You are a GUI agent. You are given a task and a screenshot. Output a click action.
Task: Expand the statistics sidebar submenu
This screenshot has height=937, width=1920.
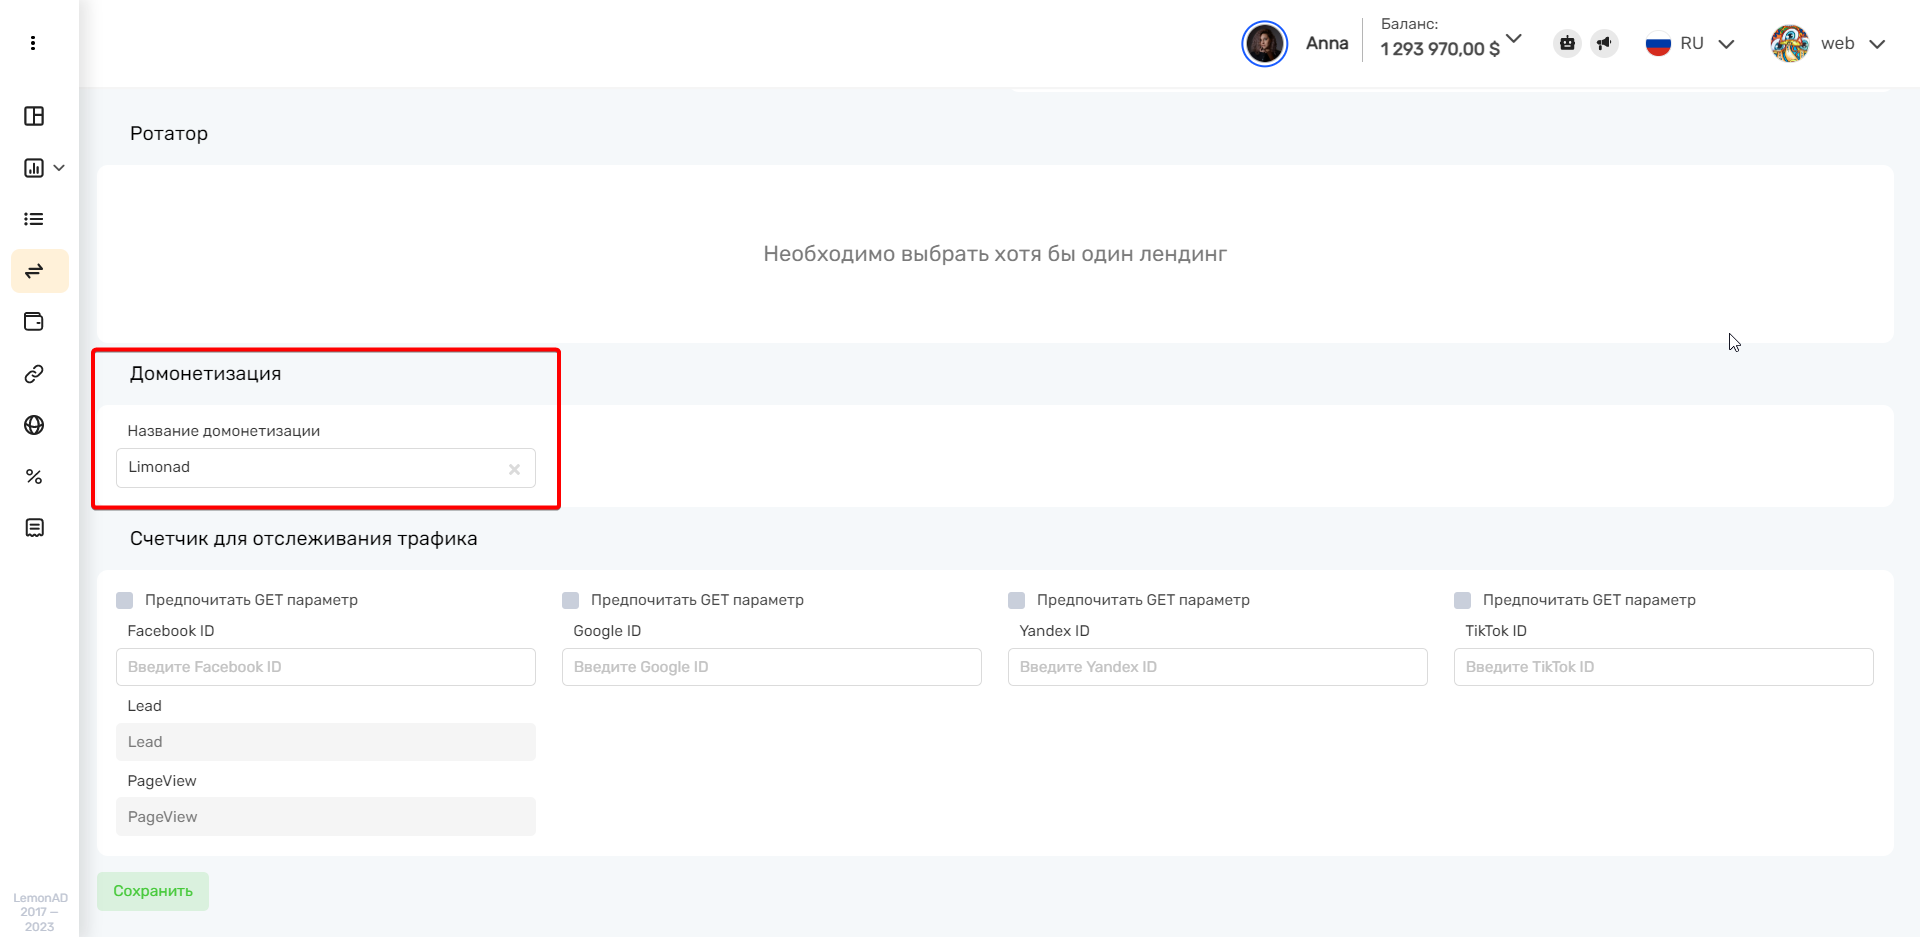click(43, 168)
